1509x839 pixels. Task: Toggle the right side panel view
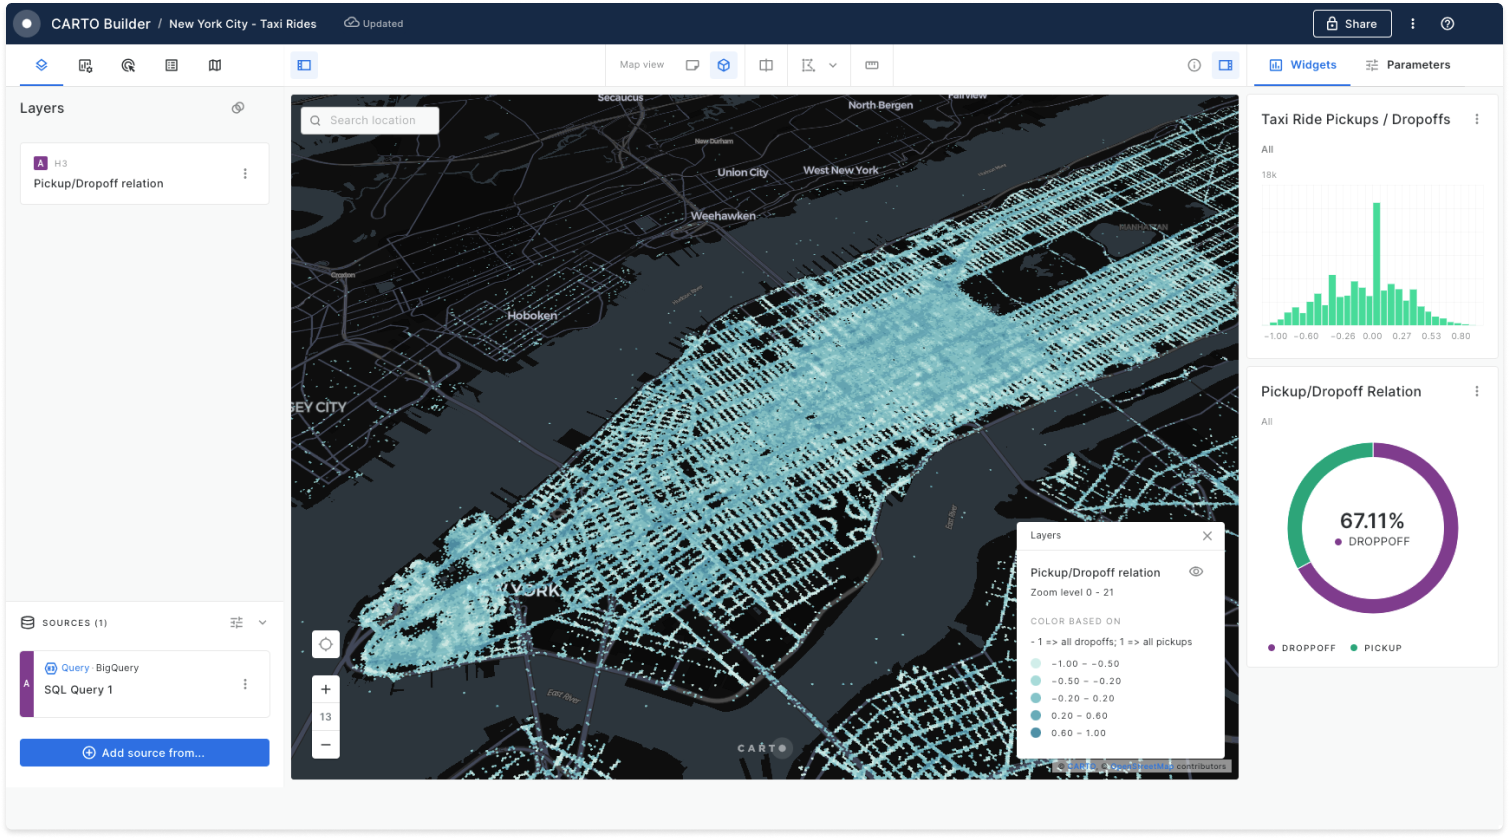tap(1226, 64)
